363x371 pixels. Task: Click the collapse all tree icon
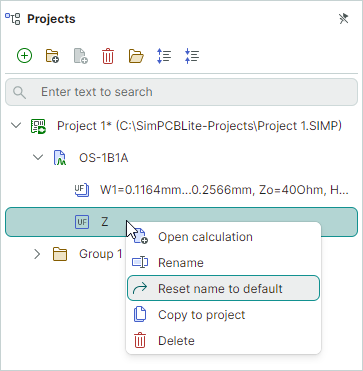[x=192, y=56]
